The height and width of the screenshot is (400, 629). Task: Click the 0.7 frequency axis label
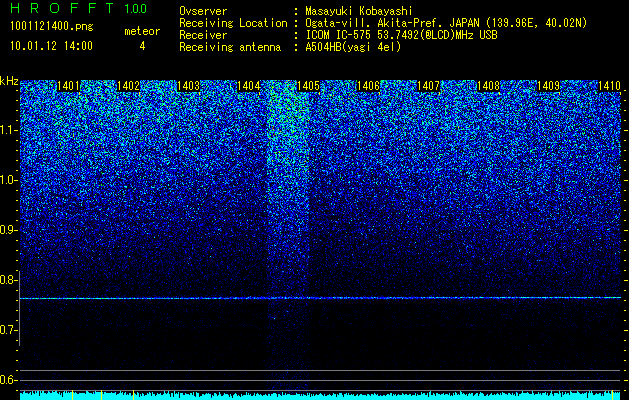pos(8,330)
